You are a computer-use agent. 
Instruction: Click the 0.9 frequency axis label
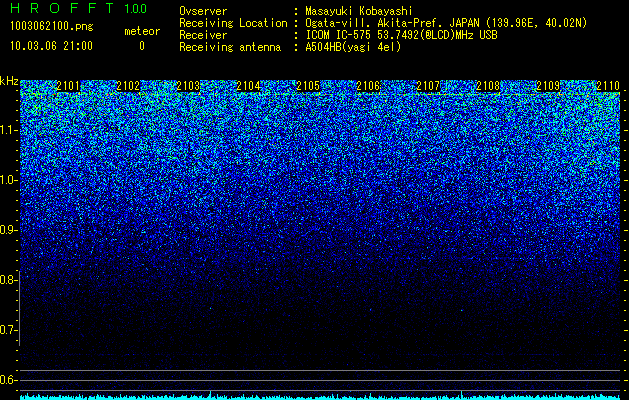pos(8,230)
